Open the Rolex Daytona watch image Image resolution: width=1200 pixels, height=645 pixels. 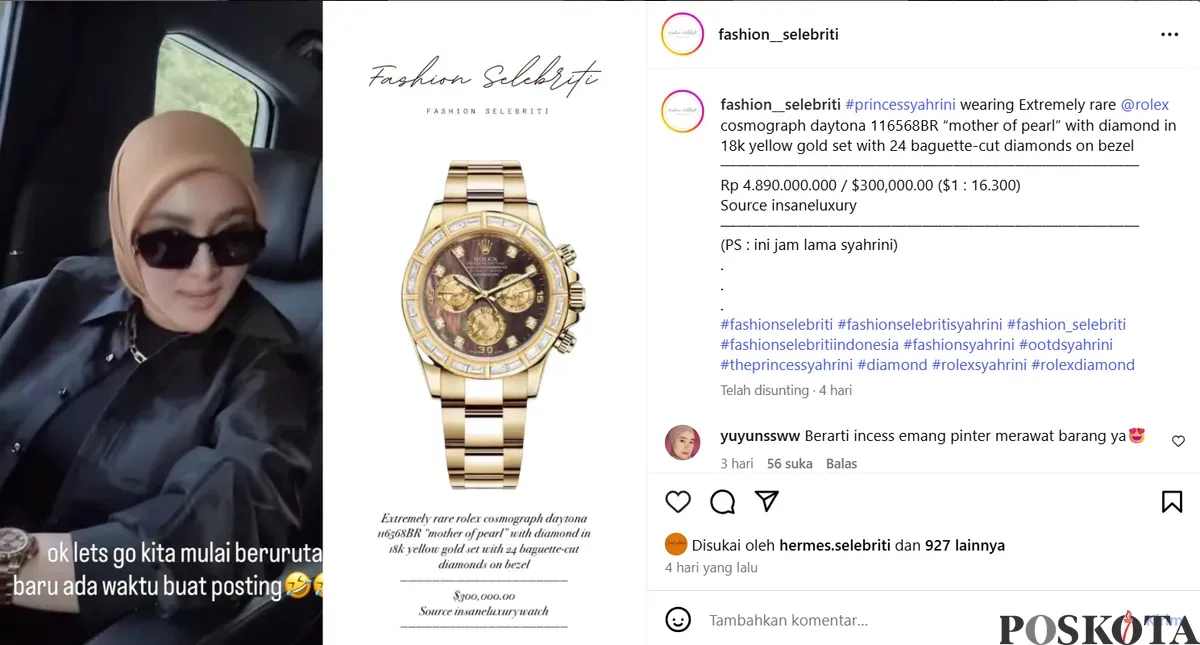pos(484,322)
